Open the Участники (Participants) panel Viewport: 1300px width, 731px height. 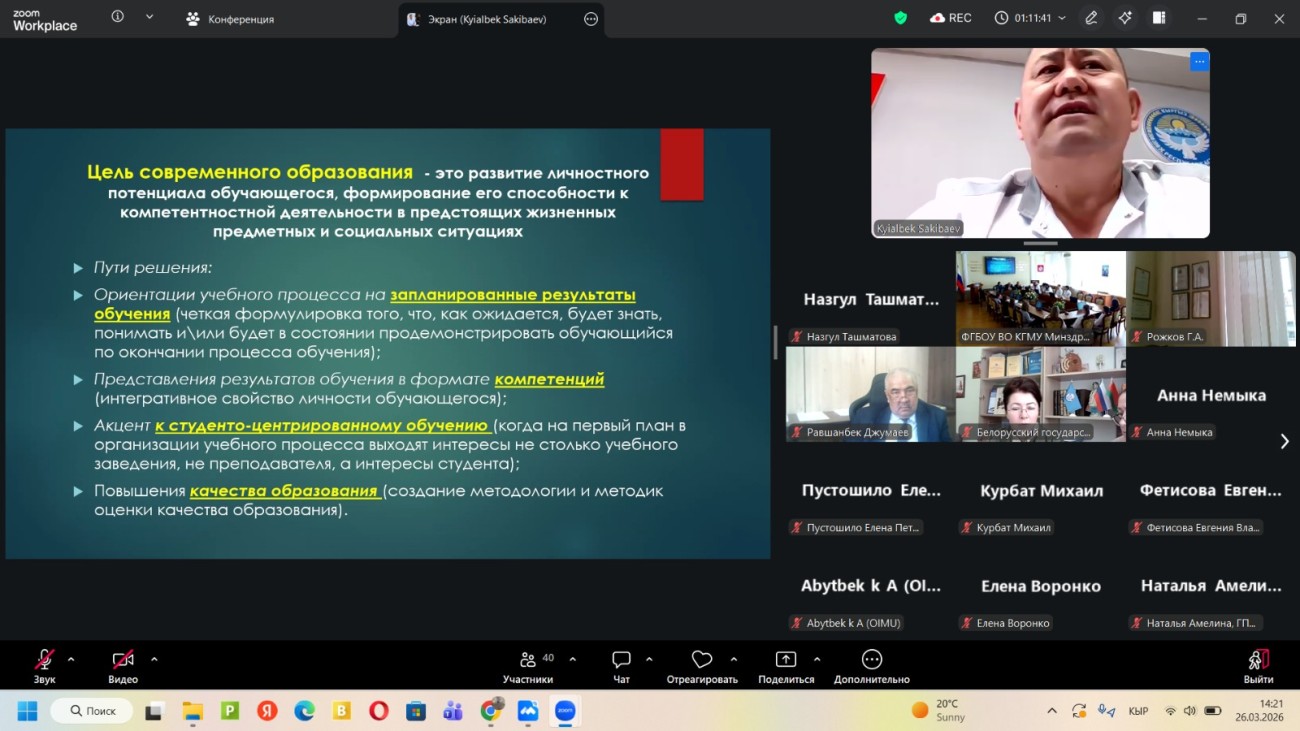click(x=528, y=663)
